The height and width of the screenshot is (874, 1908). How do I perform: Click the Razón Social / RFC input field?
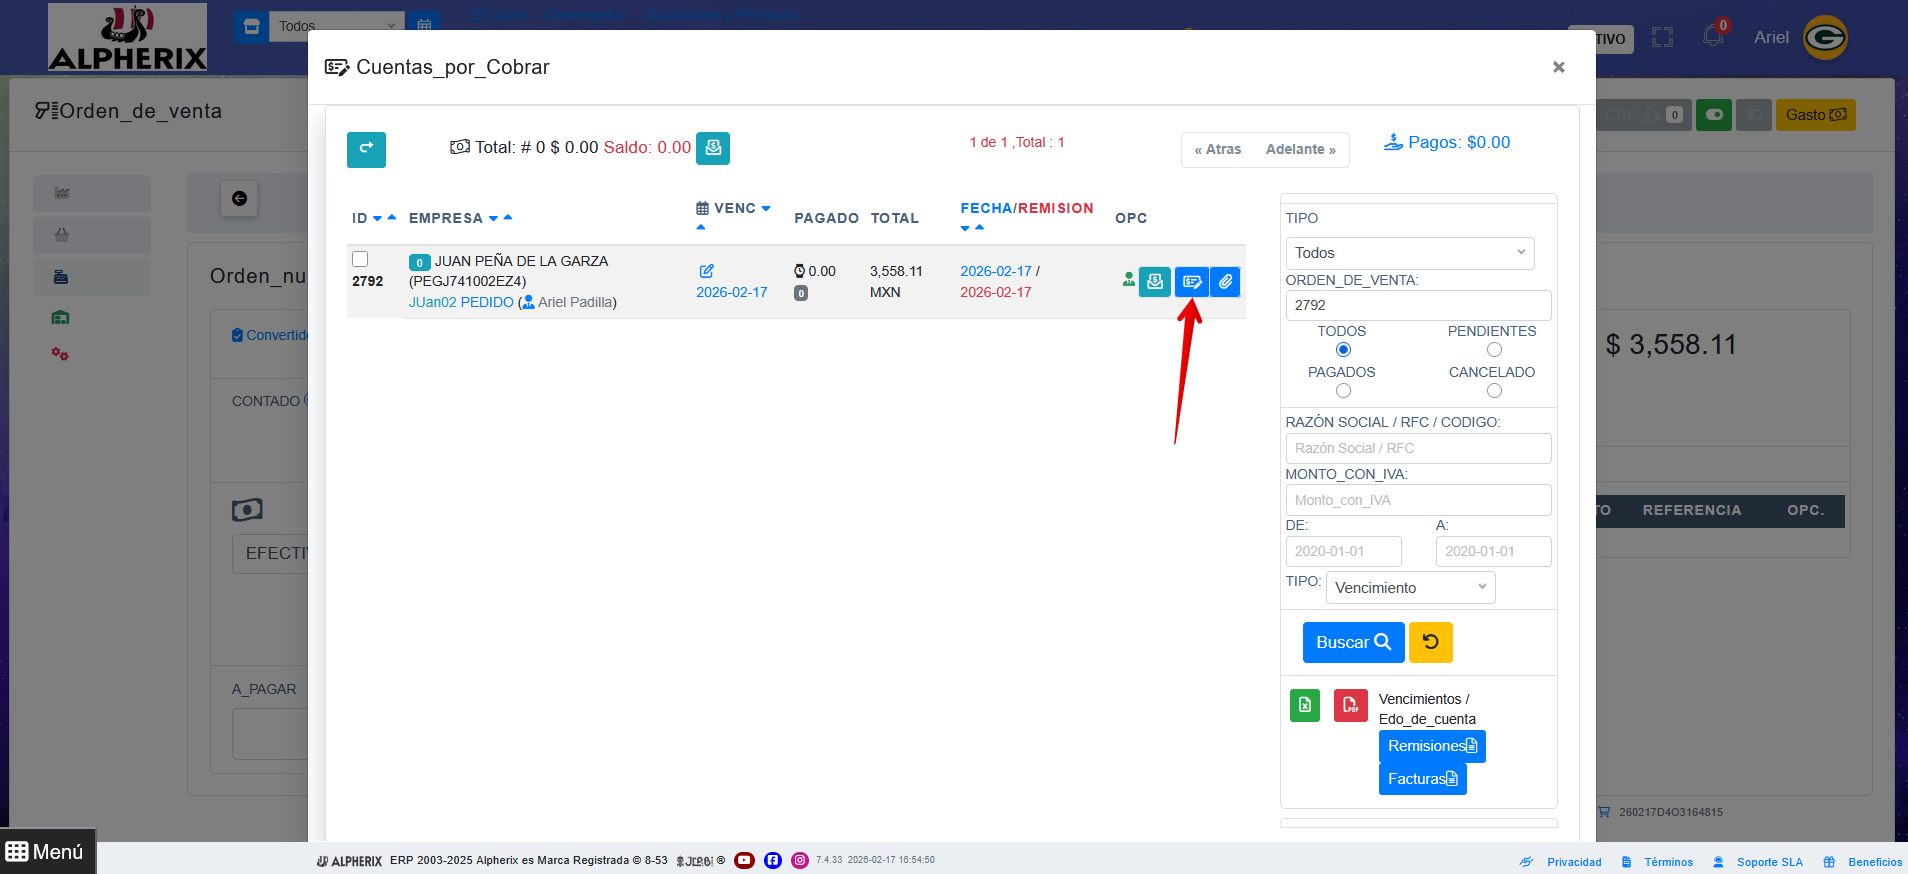(x=1418, y=448)
